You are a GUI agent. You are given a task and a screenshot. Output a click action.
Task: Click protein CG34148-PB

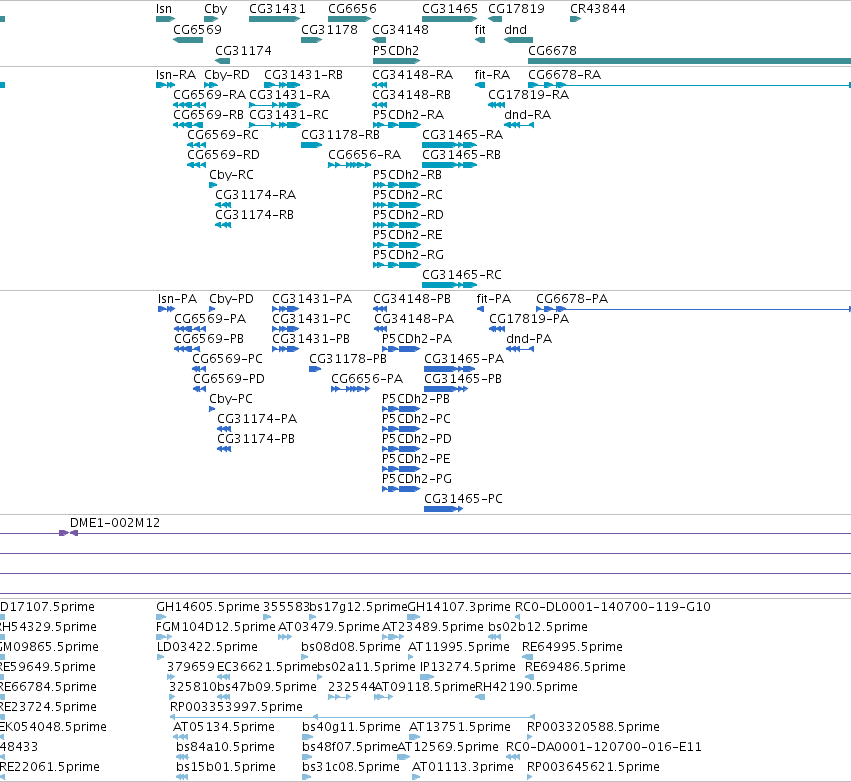(412, 298)
